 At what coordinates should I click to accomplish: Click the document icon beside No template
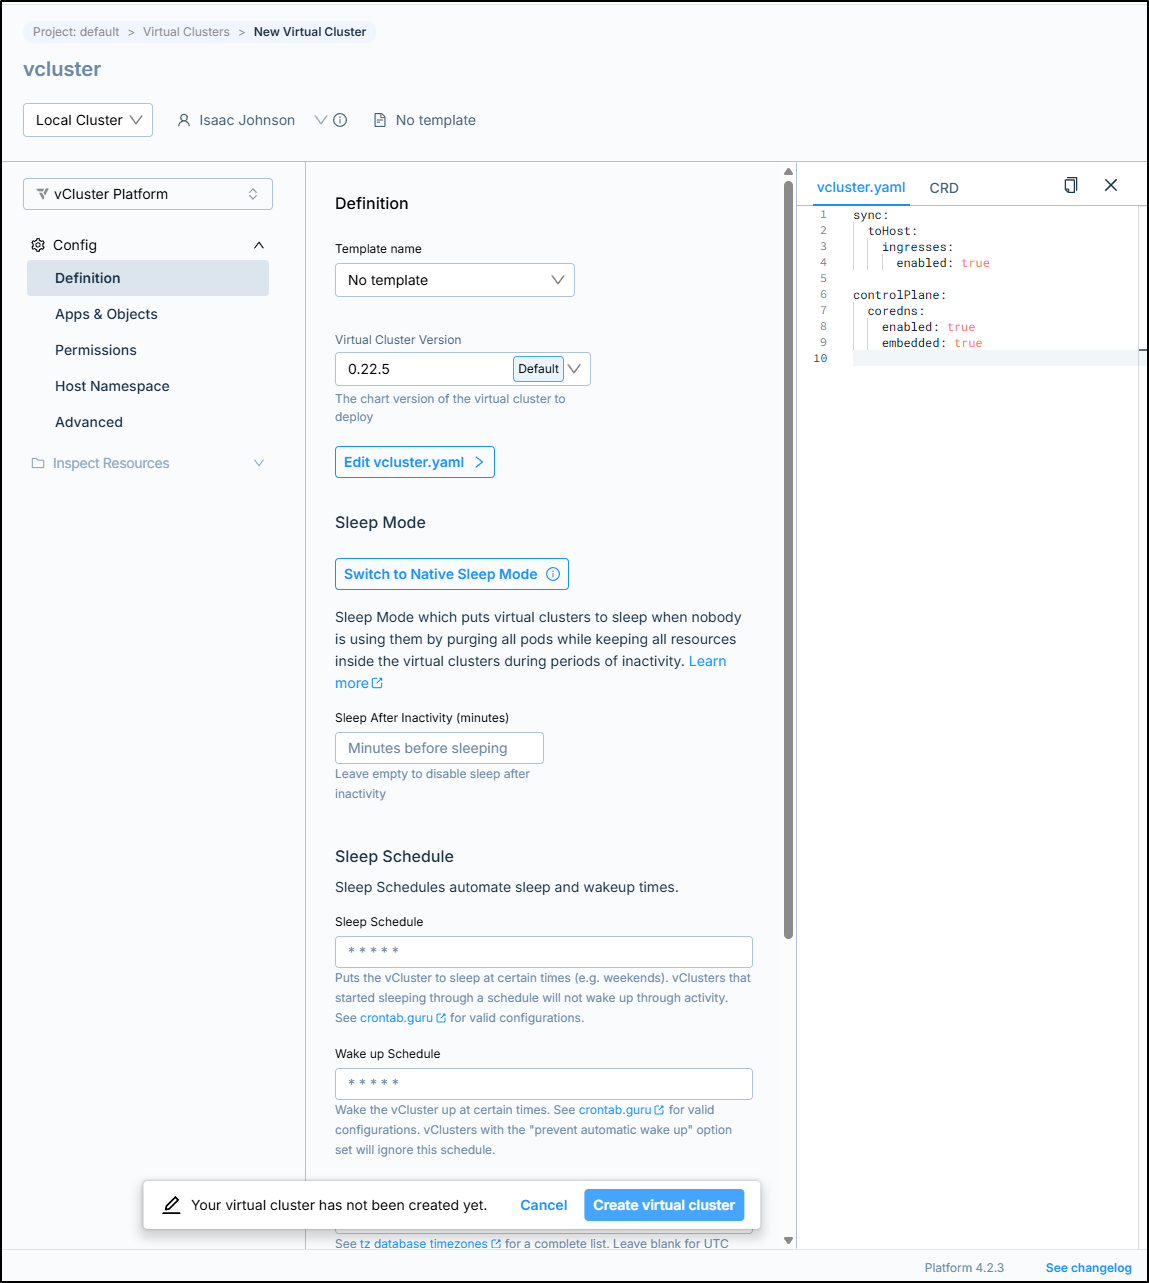tap(380, 120)
